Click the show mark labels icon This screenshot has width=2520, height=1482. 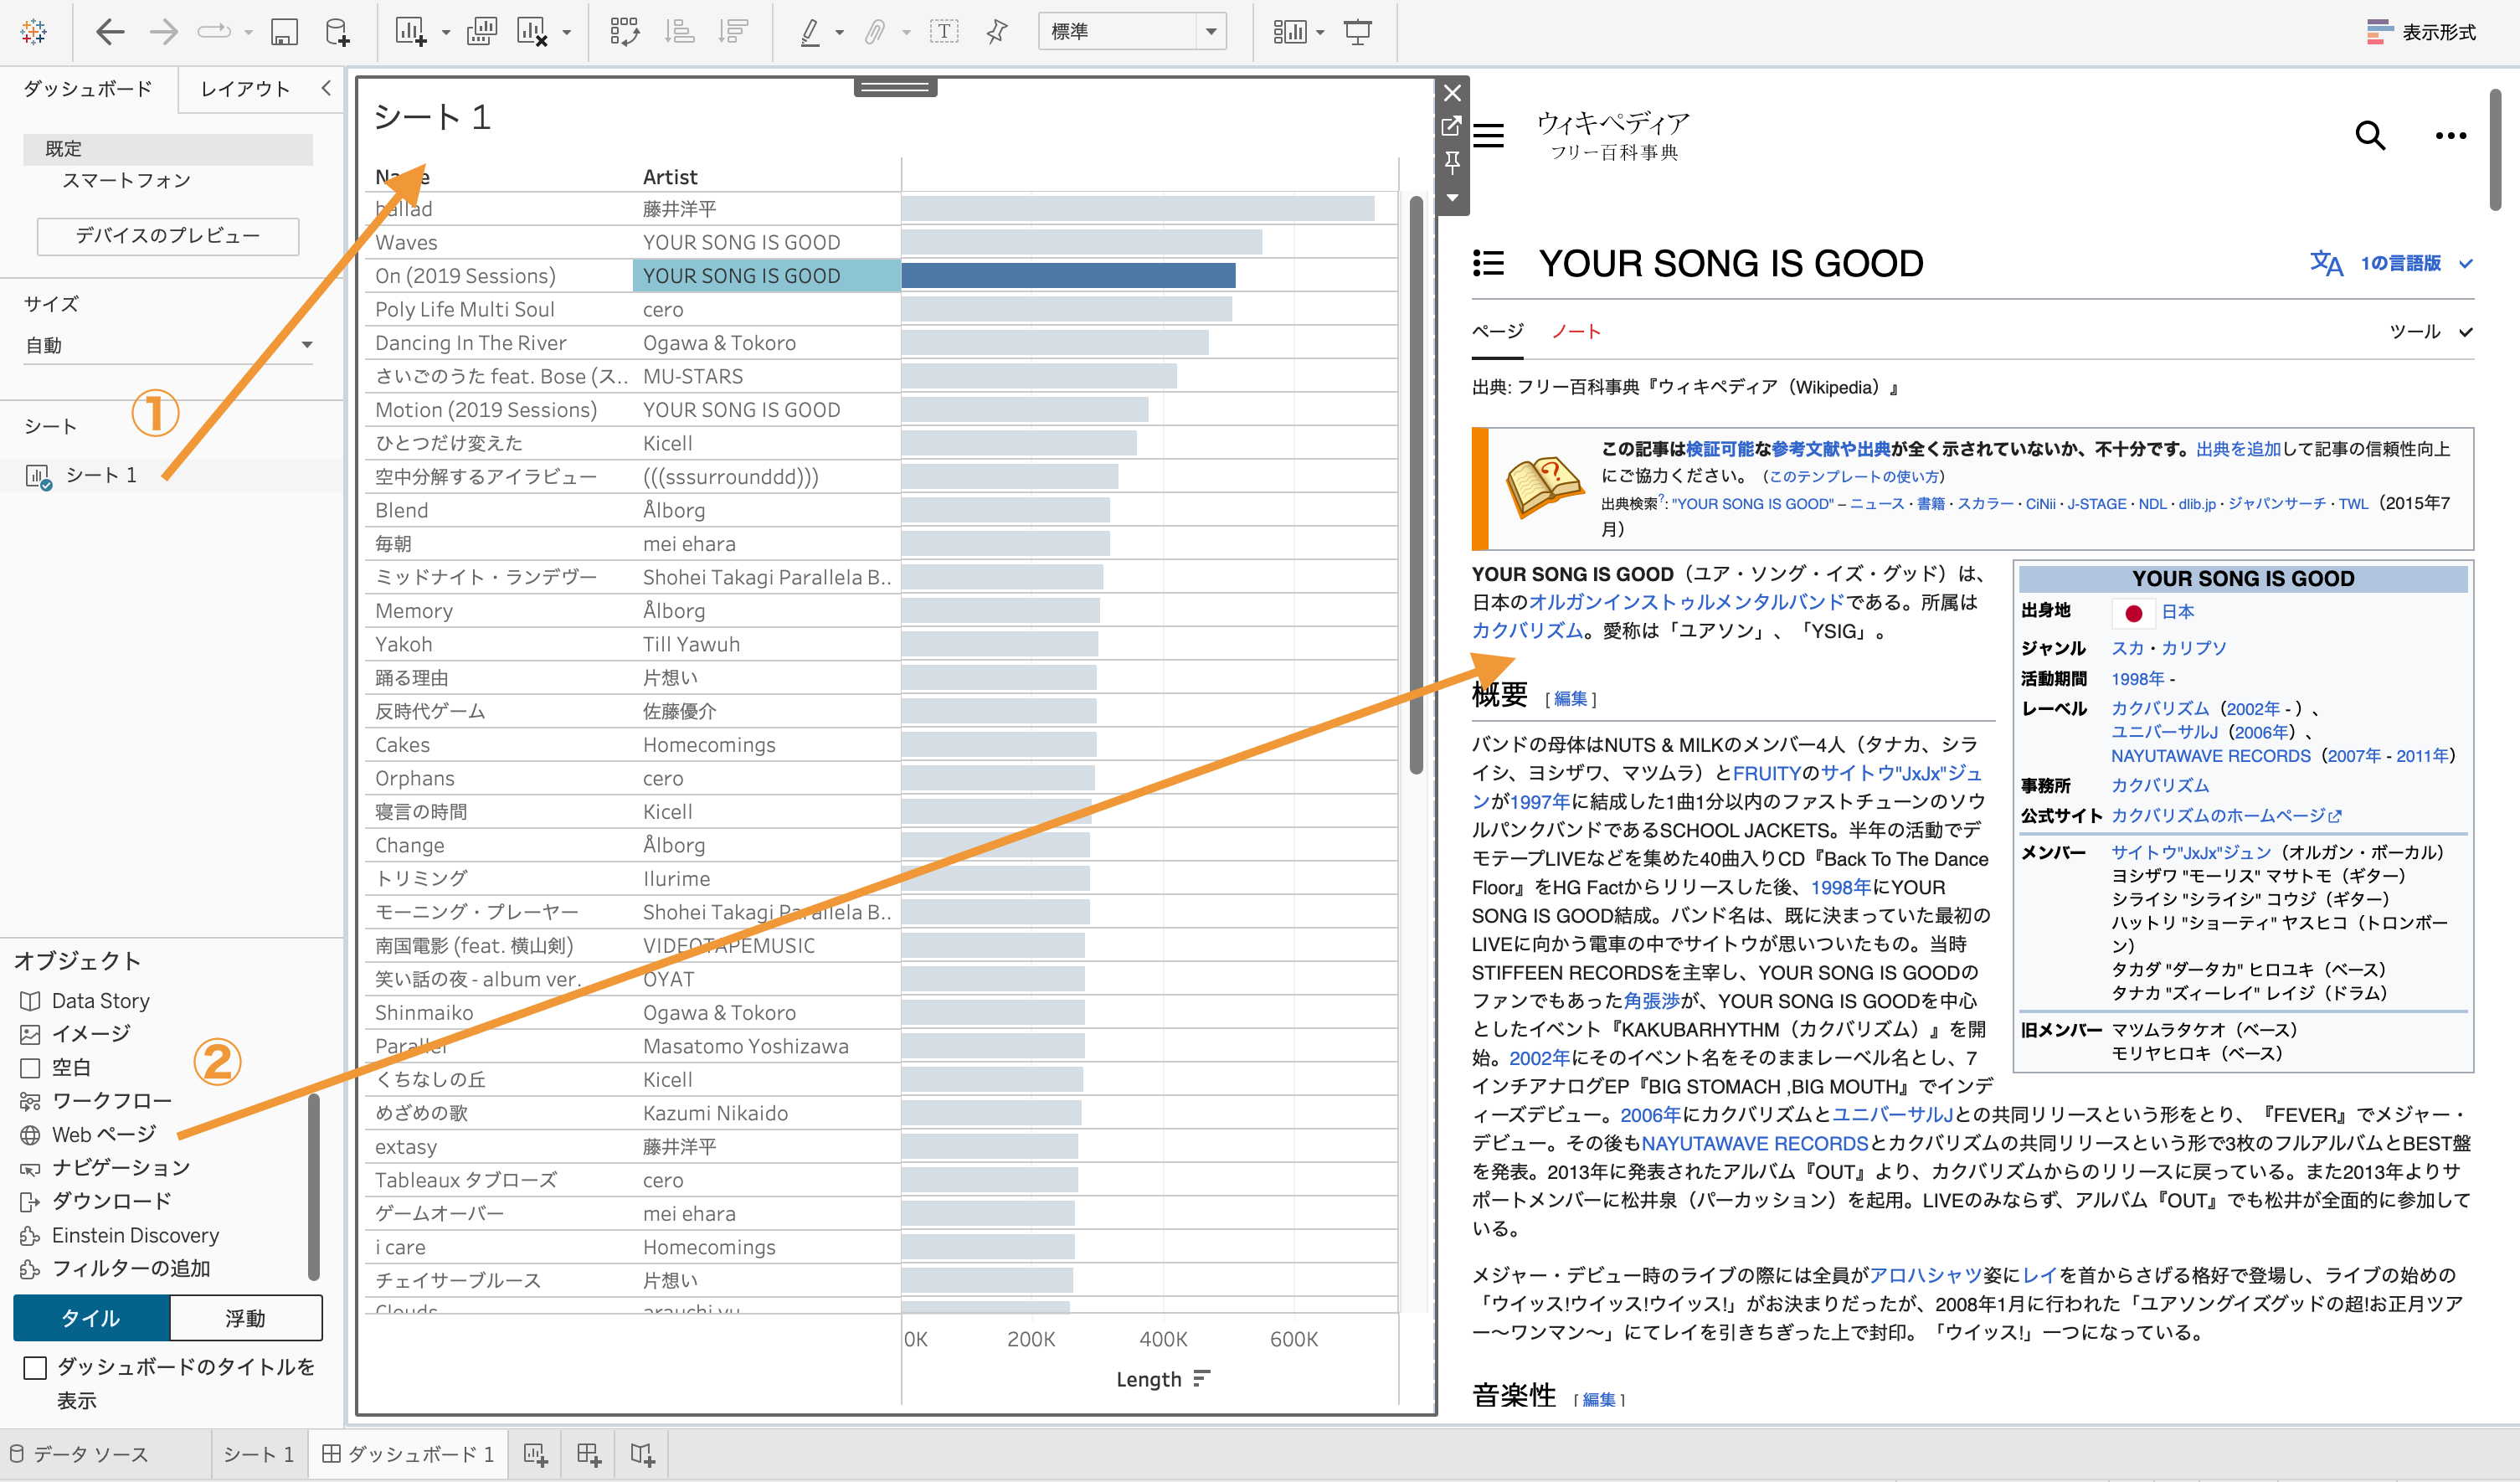click(x=943, y=32)
